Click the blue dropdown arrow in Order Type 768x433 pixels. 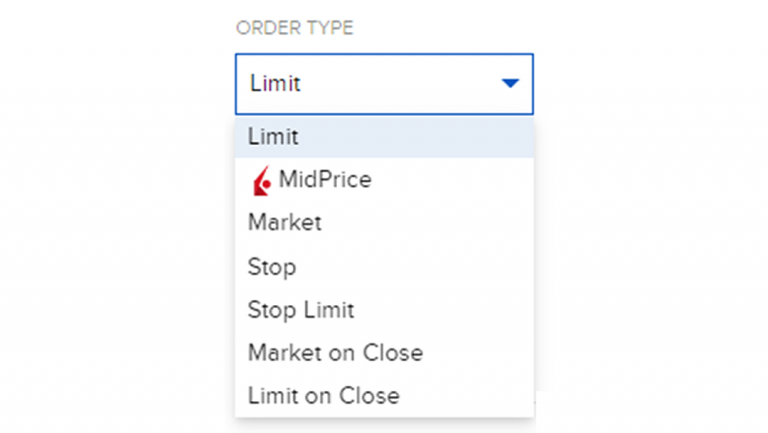point(510,84)
